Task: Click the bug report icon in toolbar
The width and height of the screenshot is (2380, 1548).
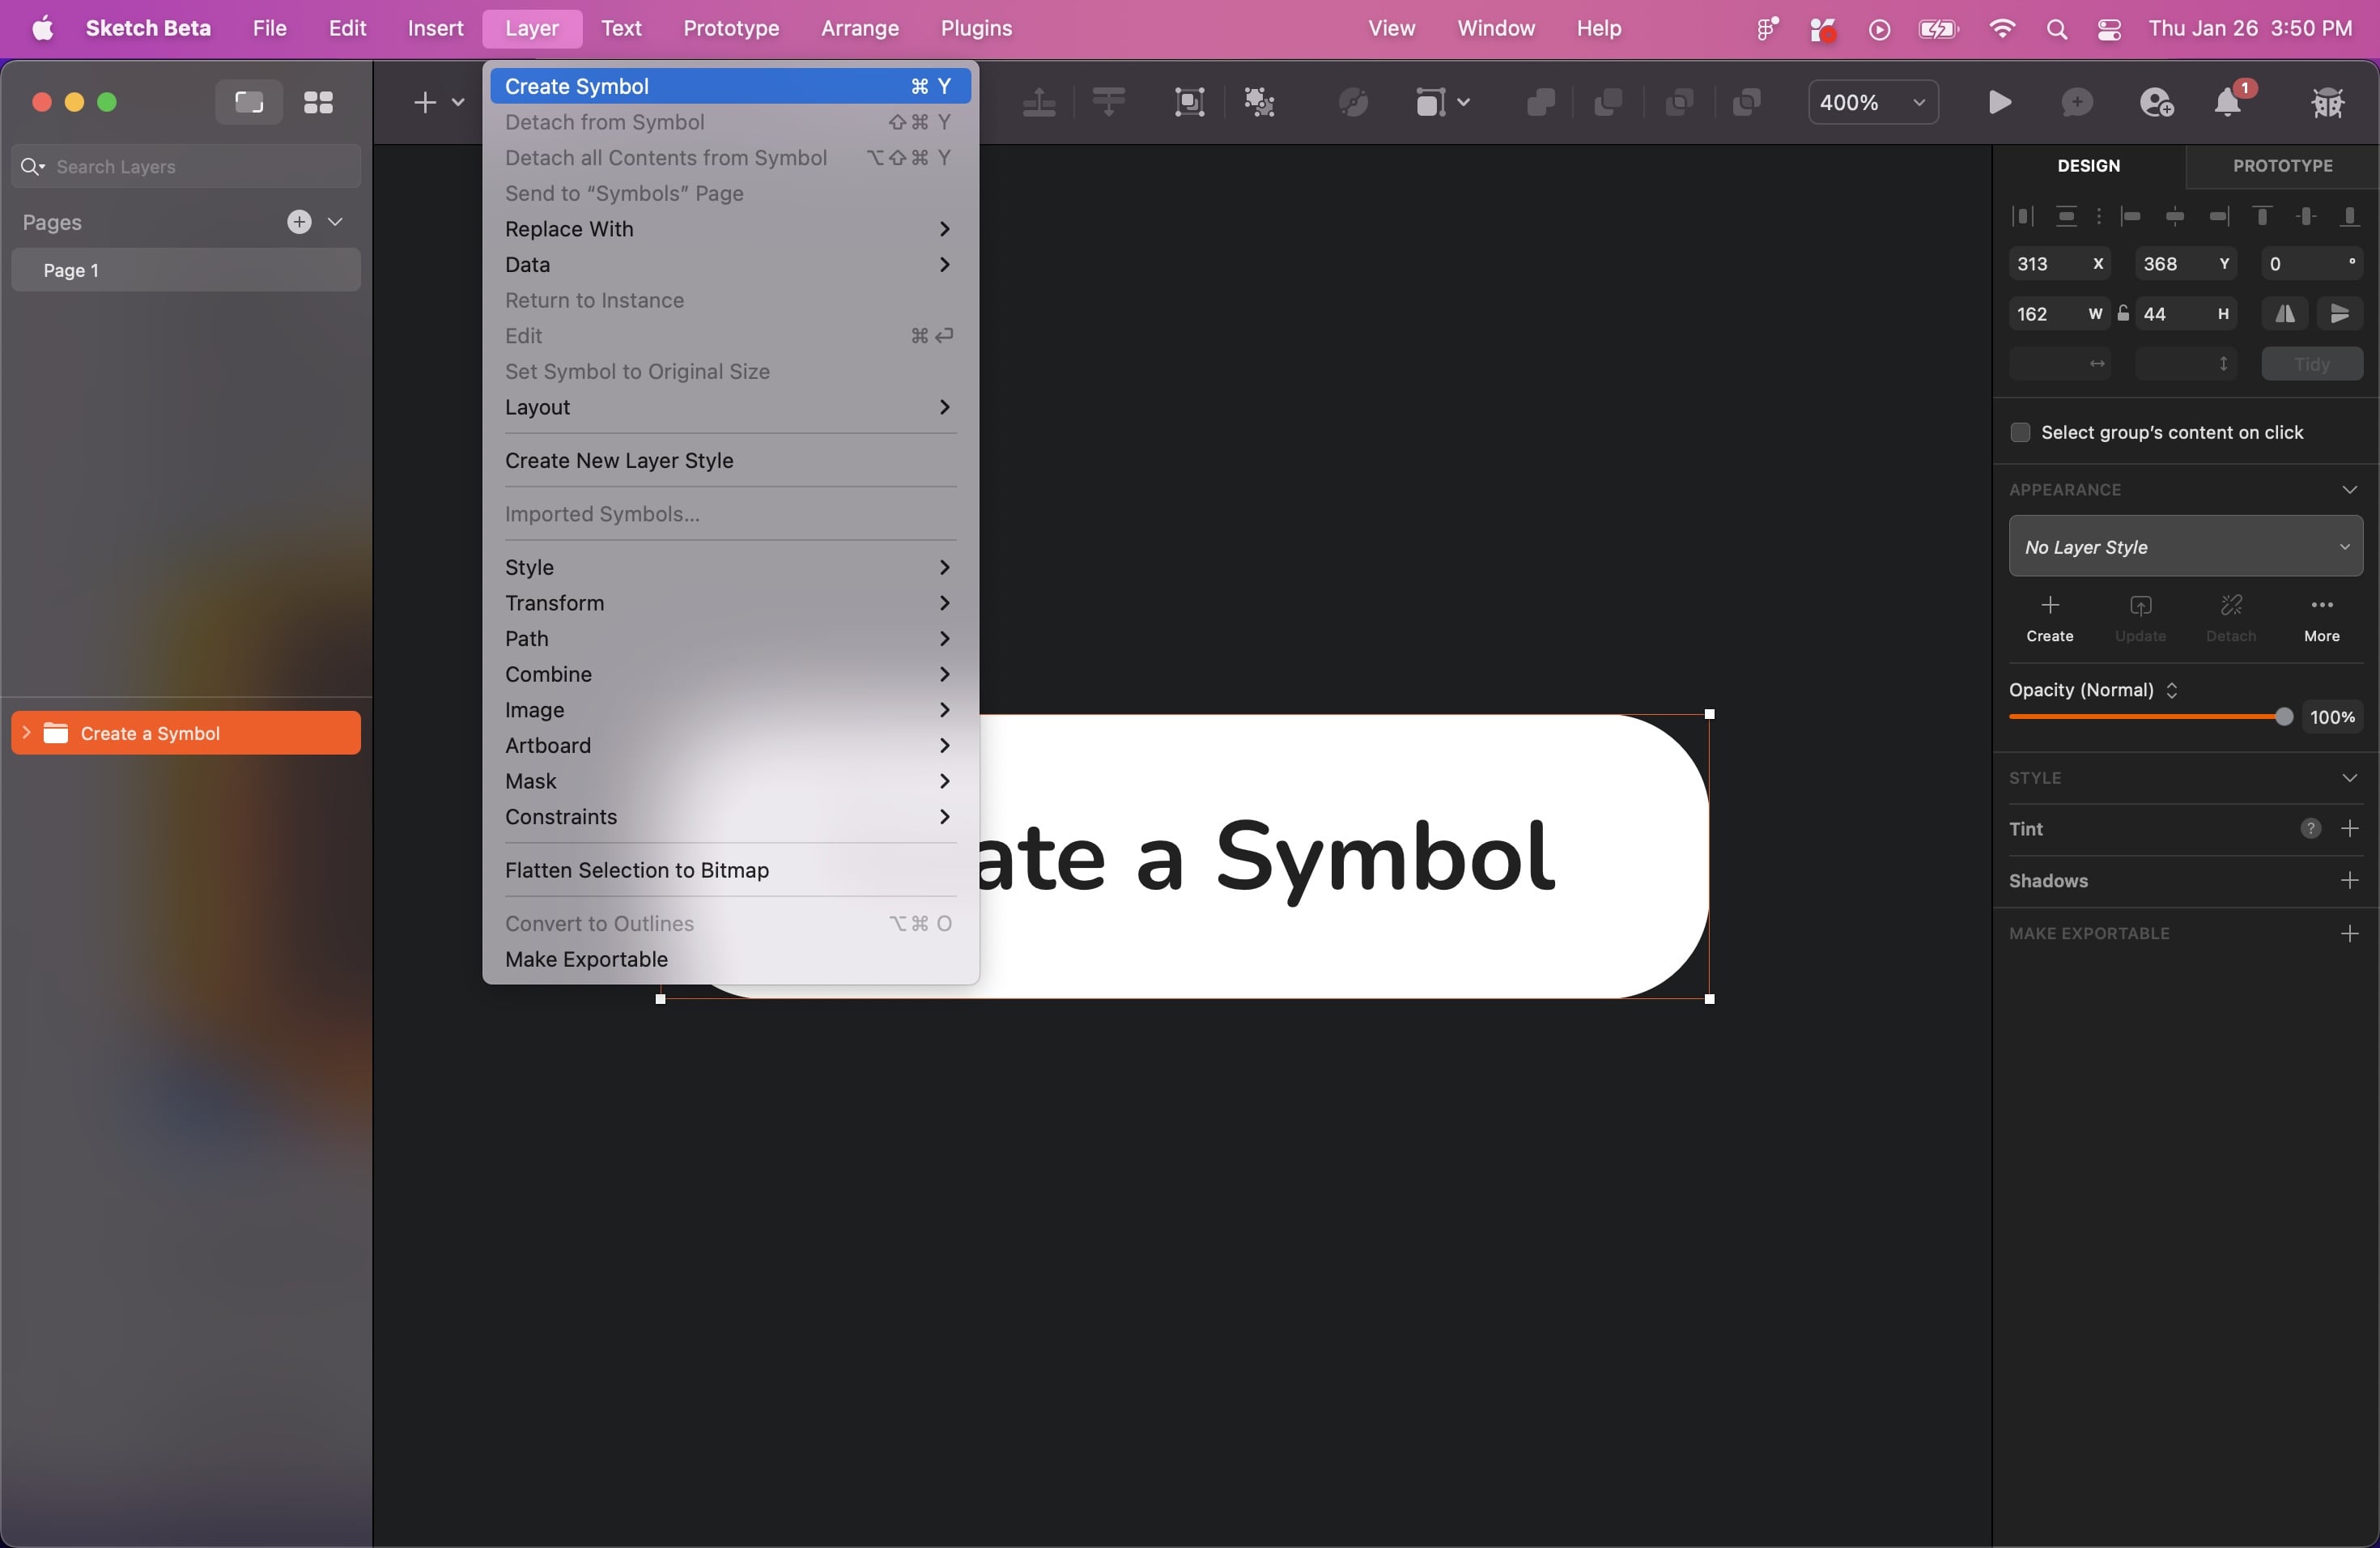Action: pyautogui.click(x=2328, y=102)
